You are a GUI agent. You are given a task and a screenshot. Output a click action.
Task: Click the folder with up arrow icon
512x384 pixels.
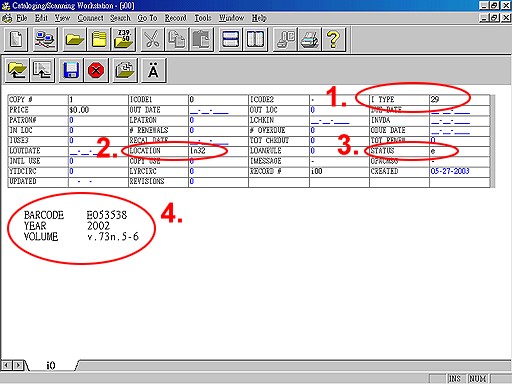(17, 70)
